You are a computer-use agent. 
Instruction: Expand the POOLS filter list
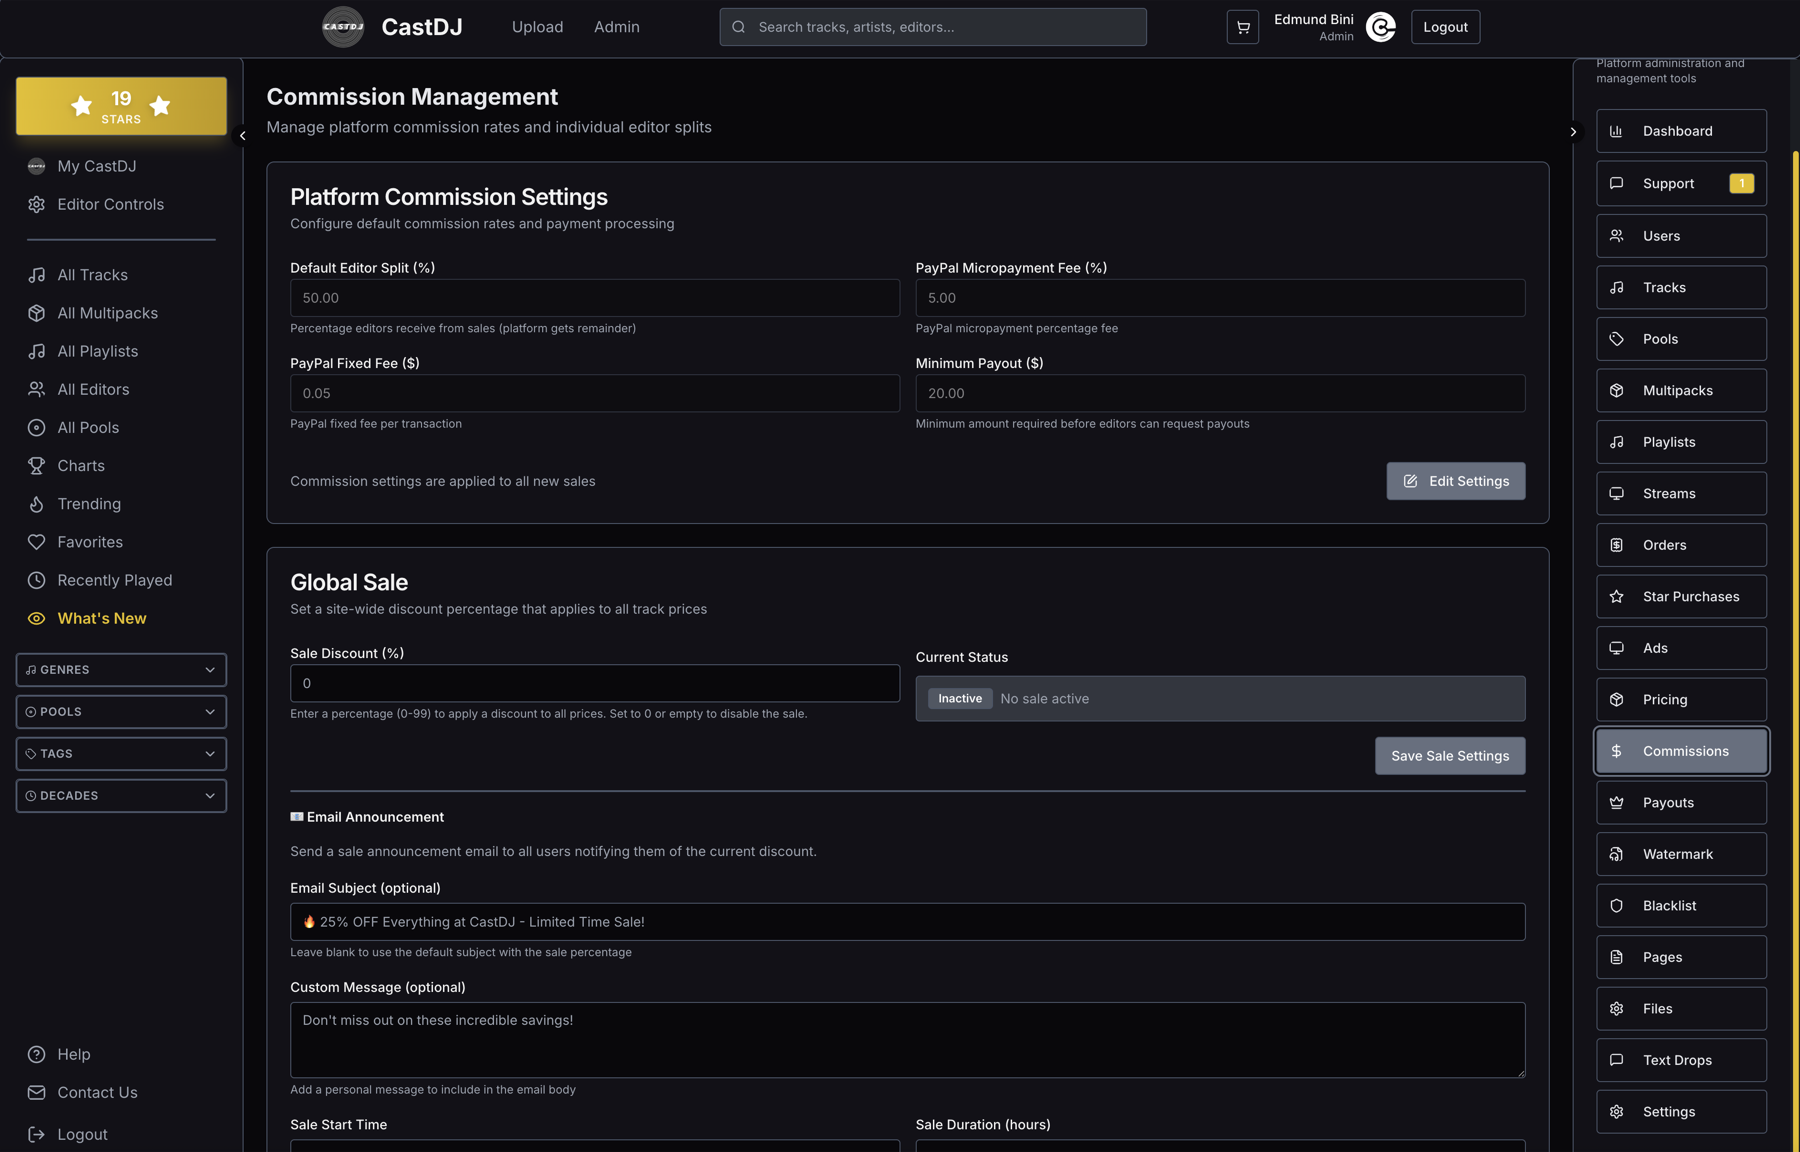(x=120, y=711)
